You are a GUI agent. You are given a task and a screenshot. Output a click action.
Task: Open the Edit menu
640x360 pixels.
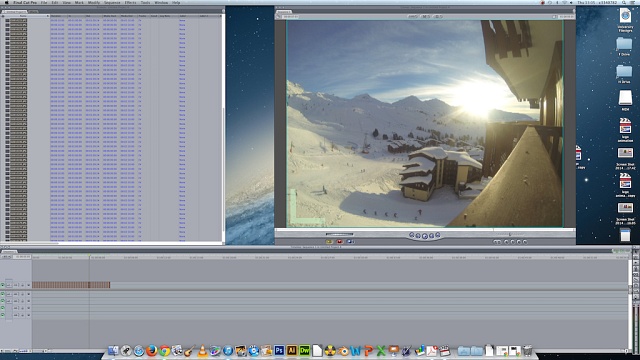coord(55,2)
